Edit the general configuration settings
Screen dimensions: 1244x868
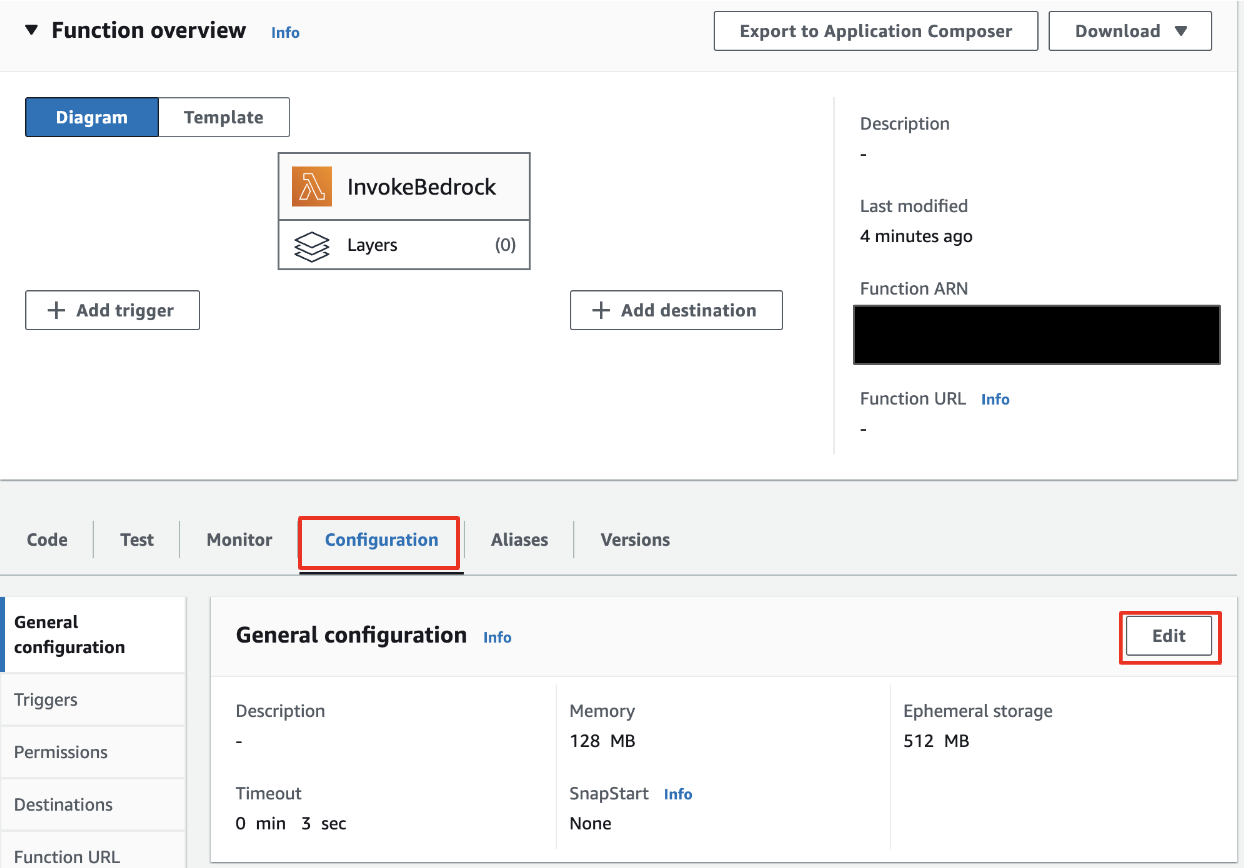(x=1169, y=636)
